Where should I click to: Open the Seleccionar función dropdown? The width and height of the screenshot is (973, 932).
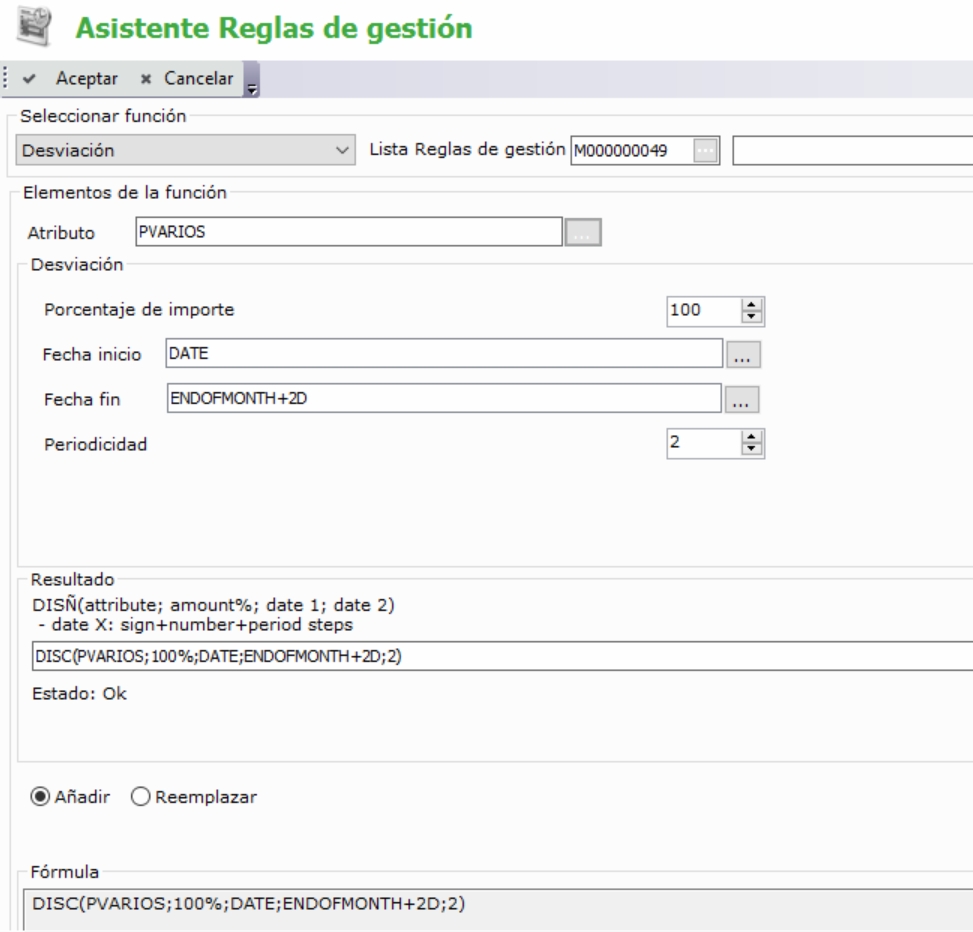pyautogui.click(x=187, y=151)
